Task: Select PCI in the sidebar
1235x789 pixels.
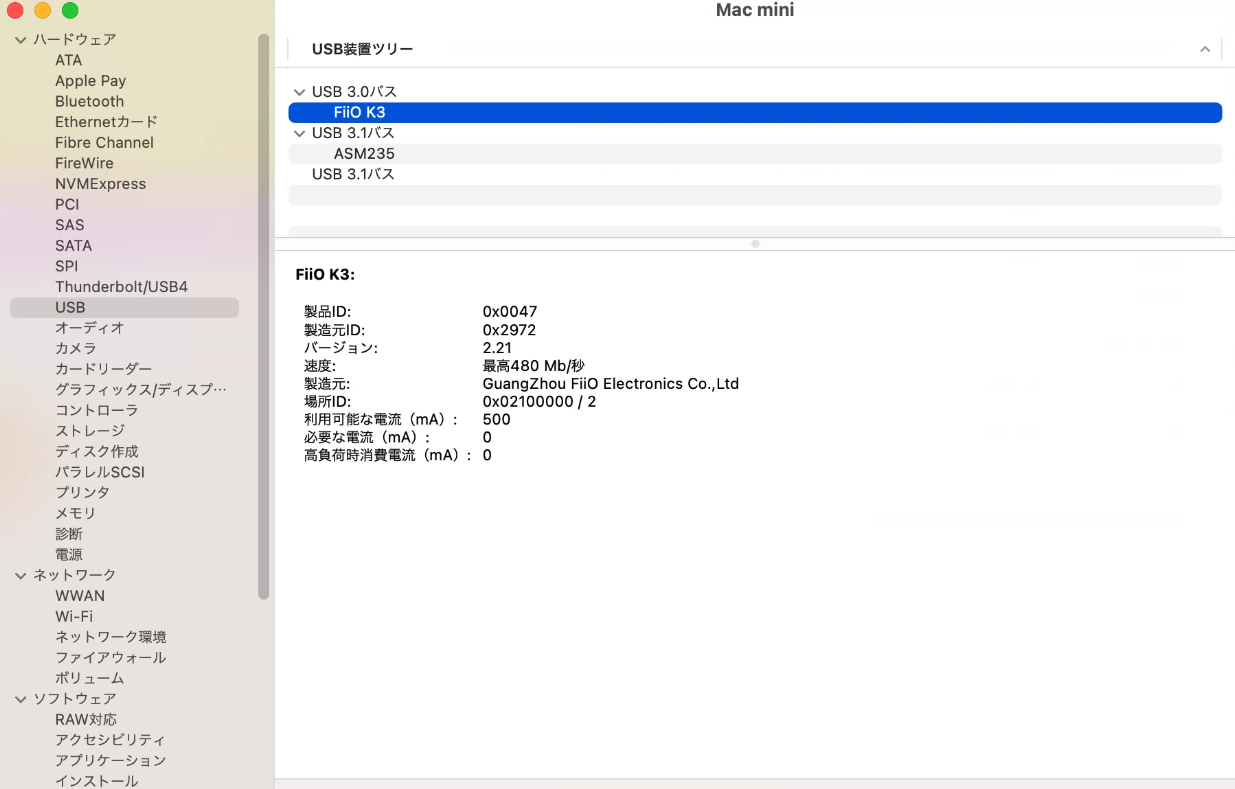Action: pos(67,204)
